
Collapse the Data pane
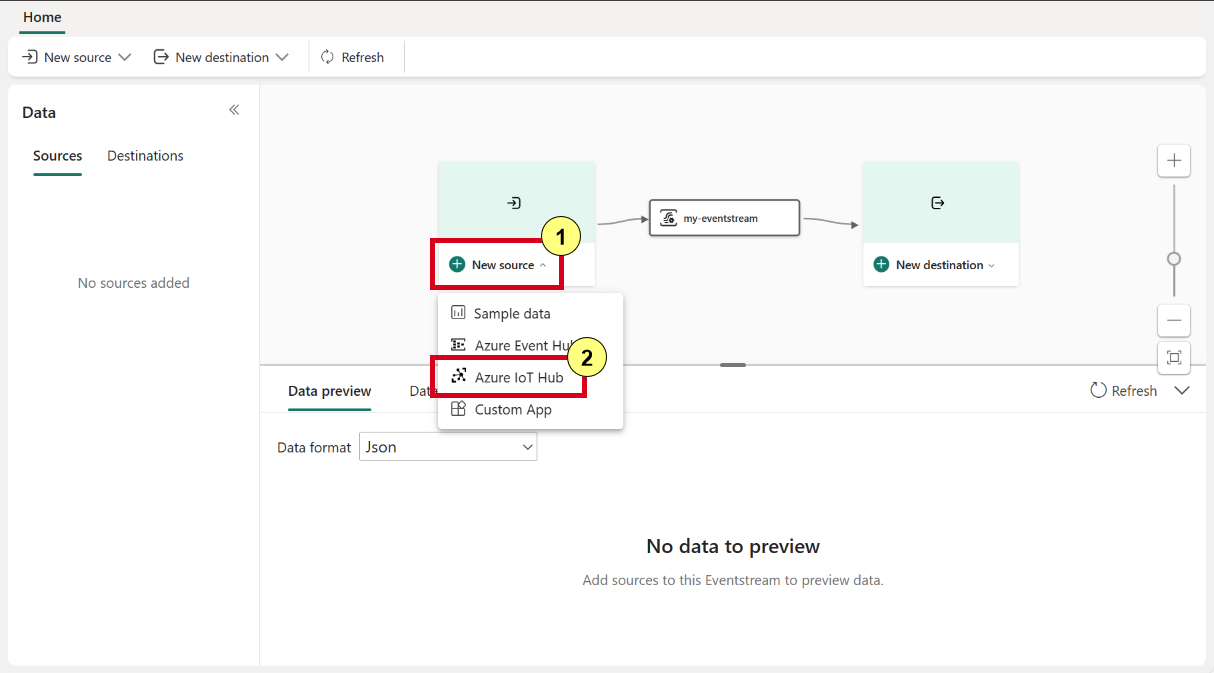coord(234,110)
